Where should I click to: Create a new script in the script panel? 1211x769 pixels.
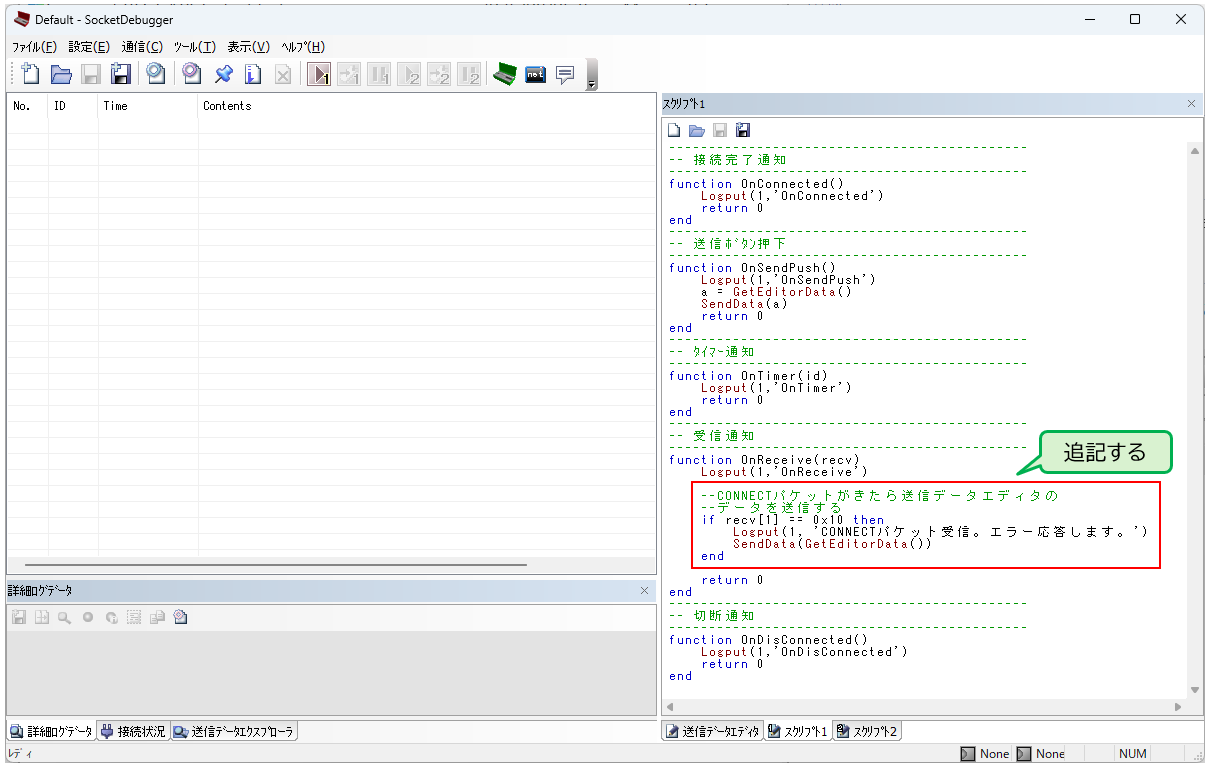tap(673, 129)
